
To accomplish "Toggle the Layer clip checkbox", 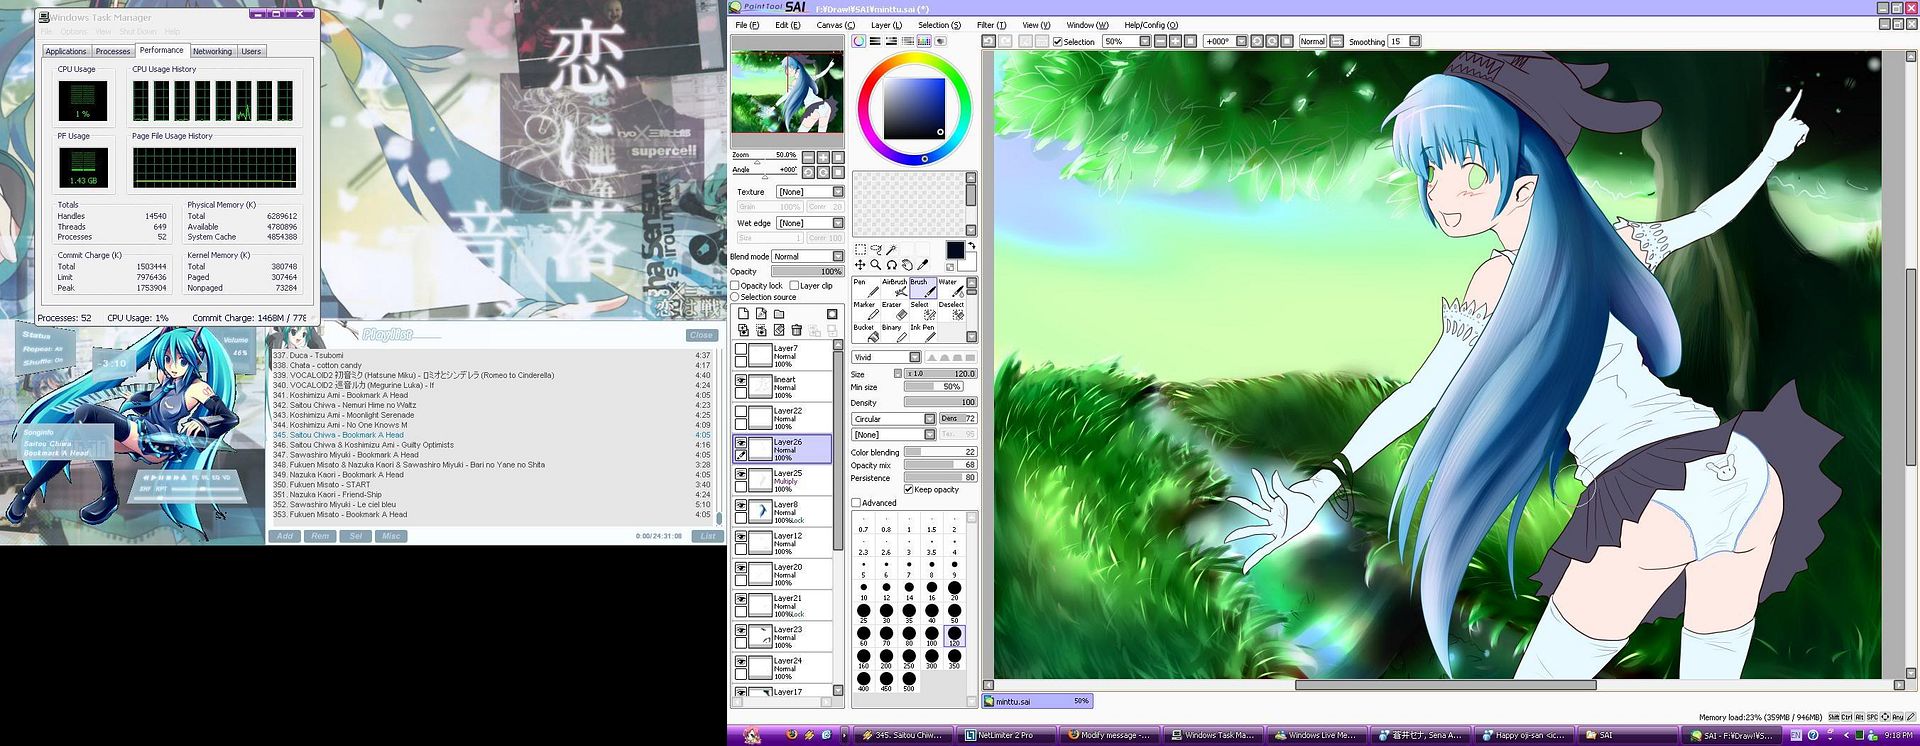I will (794, 285).
